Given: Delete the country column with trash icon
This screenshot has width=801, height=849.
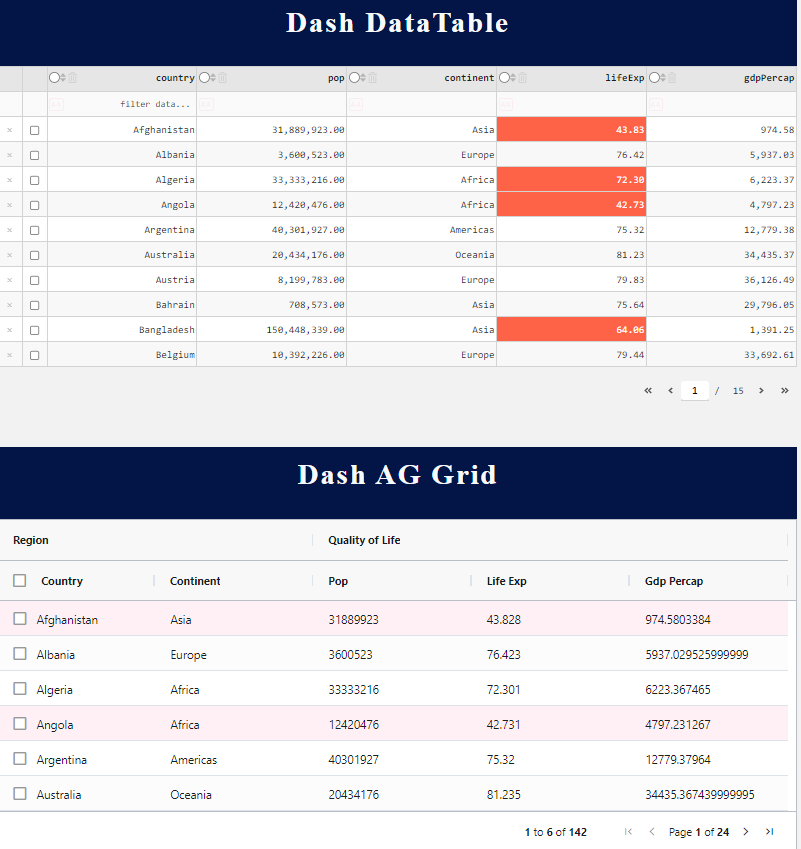Looking at the screenshot, I should [x=72, y=78].
